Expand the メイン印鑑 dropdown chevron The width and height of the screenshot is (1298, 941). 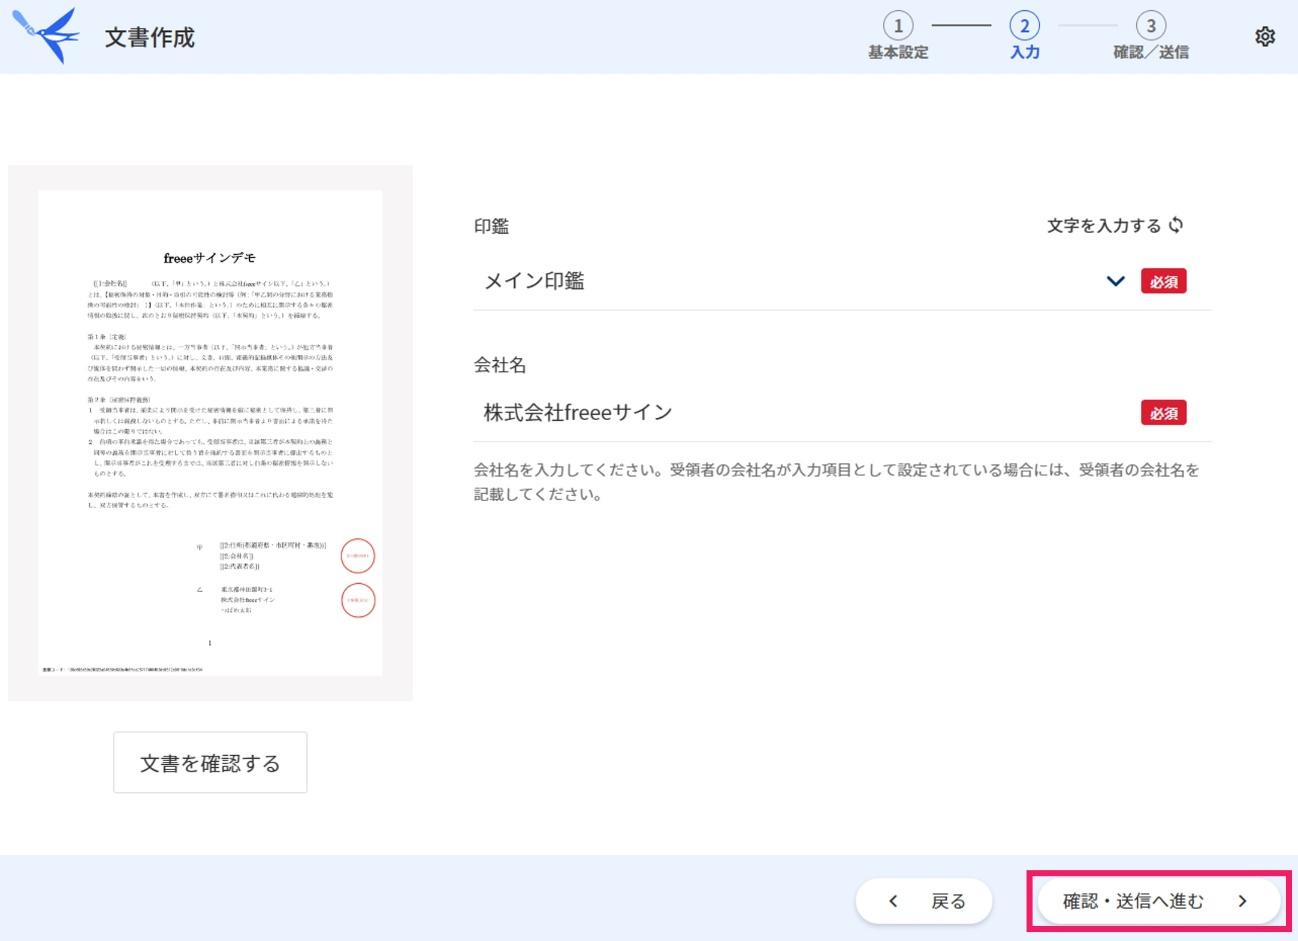(x=1116, y=281)
